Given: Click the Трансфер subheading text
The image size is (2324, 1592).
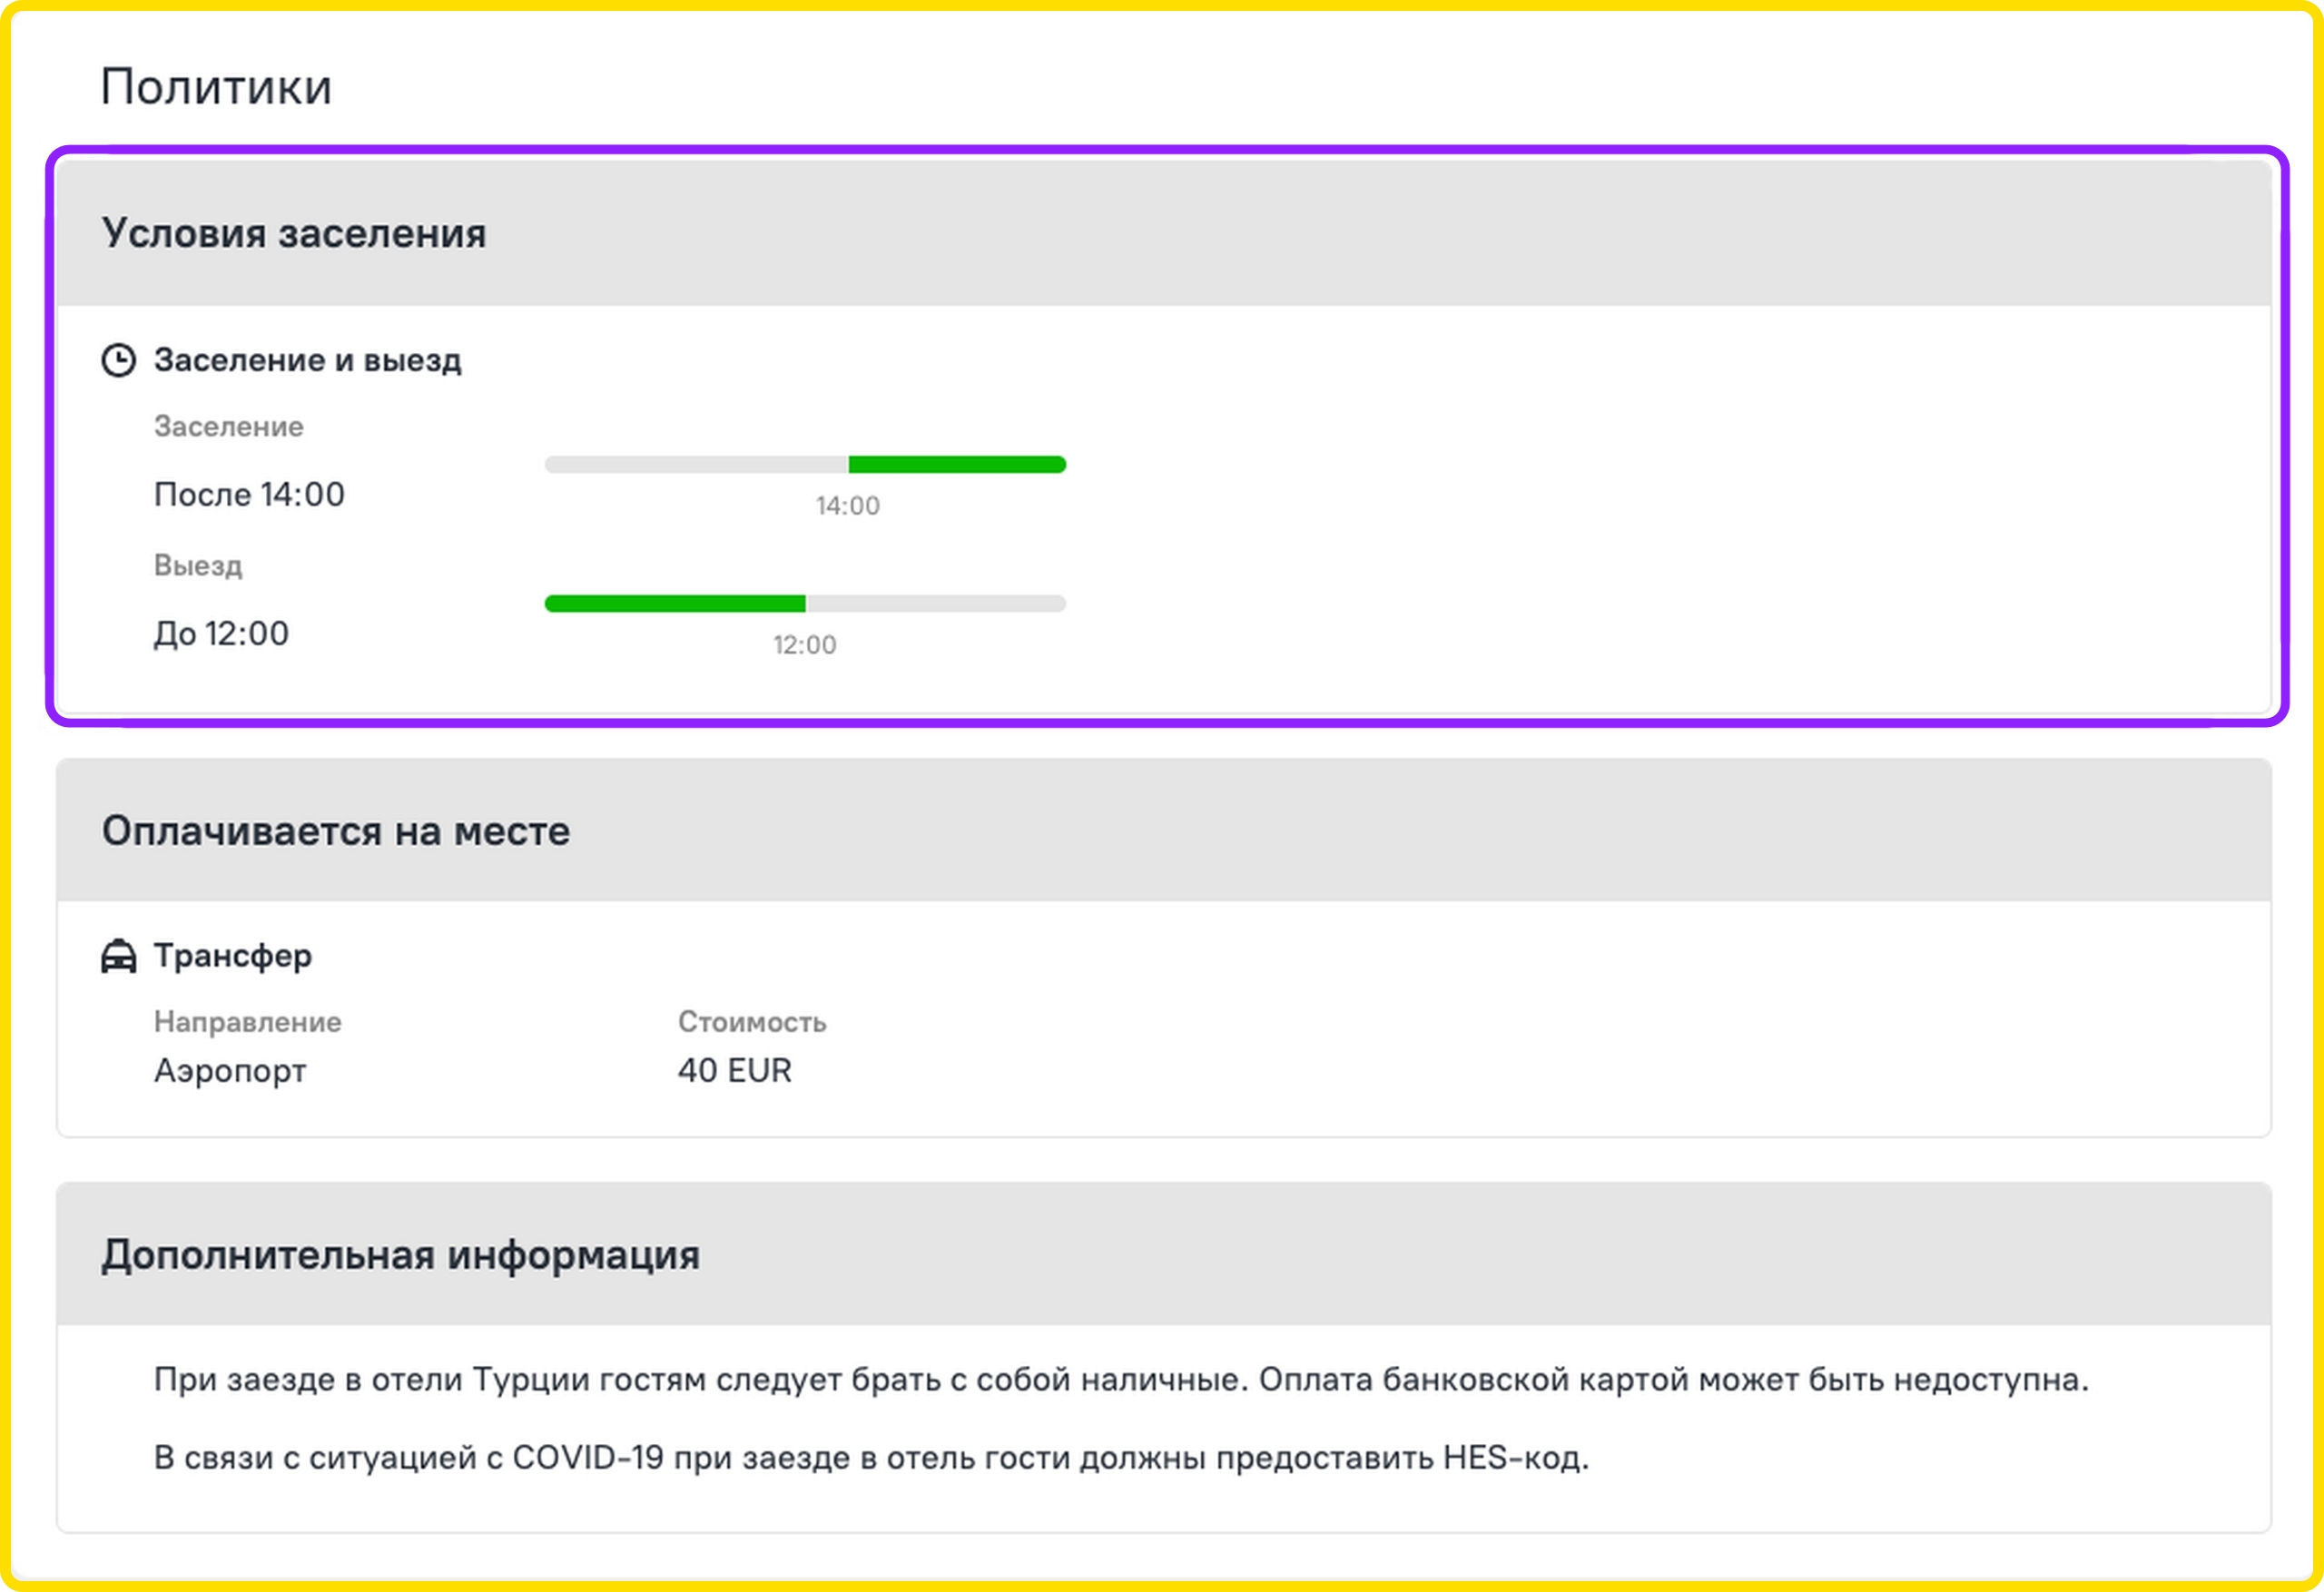Looking at the screenshot, I should coord(232,956).
